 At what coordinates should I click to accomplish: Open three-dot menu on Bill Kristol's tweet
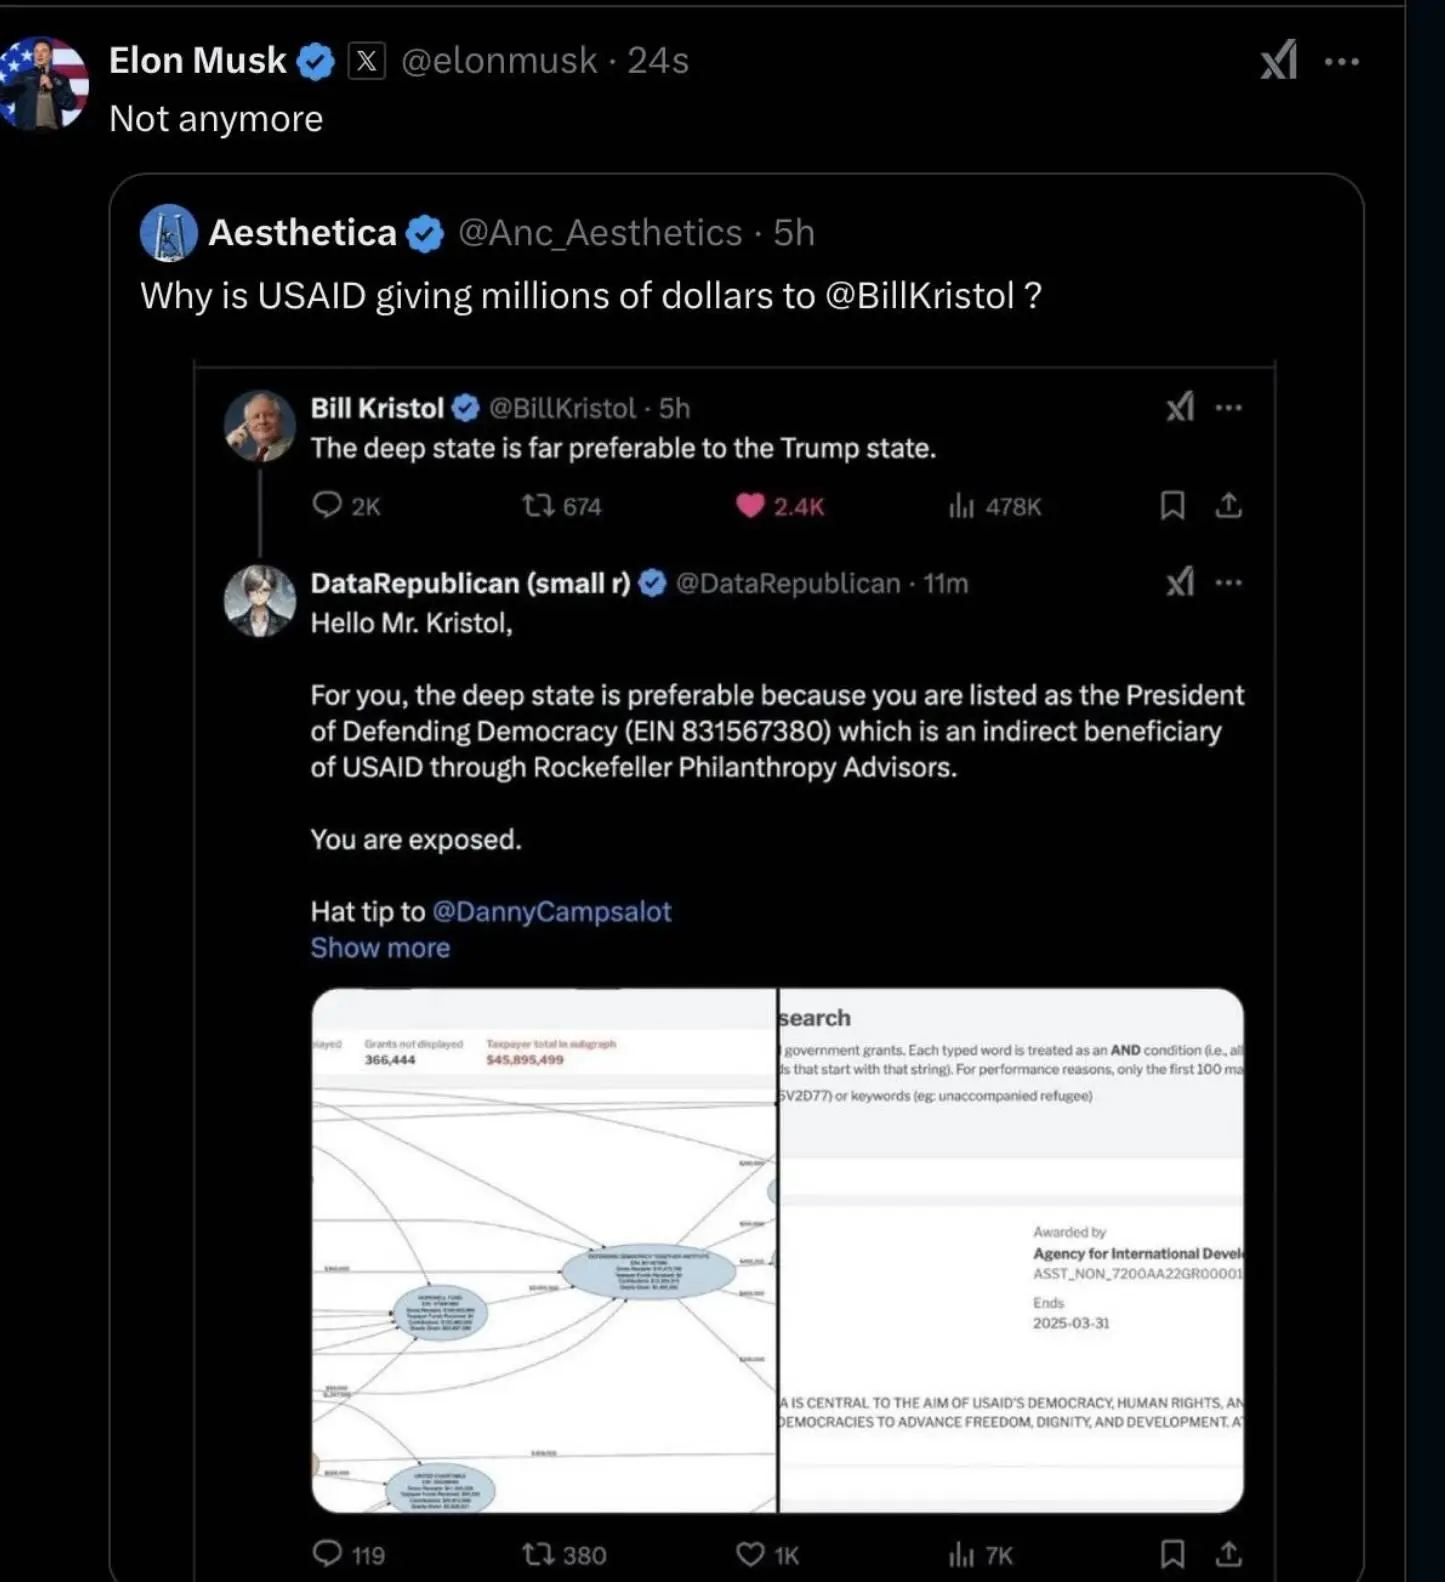(1228, 408)
